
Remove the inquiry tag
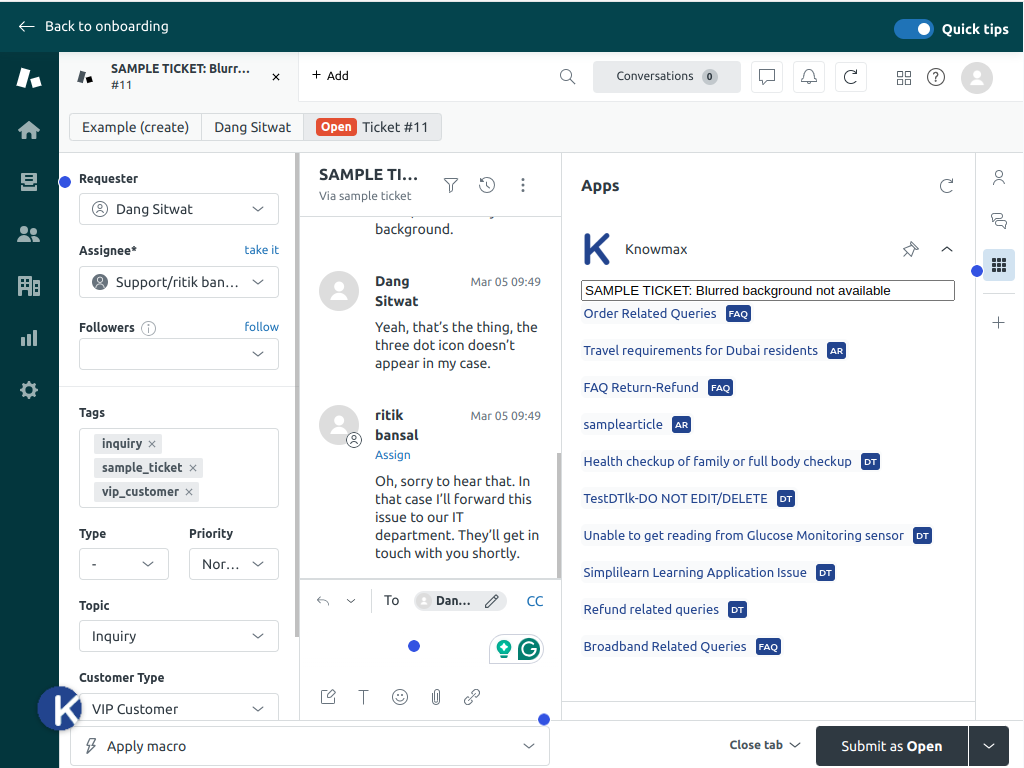tap(152, 444)
